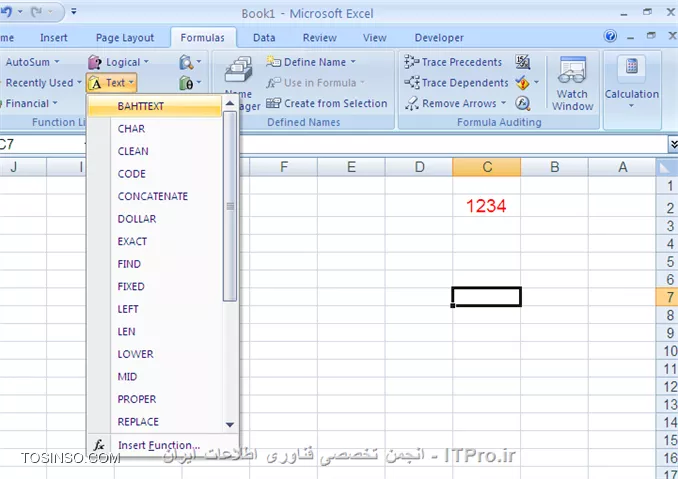Select the DOLLAR function
678x479 pixels.
[x=155, y=219]
